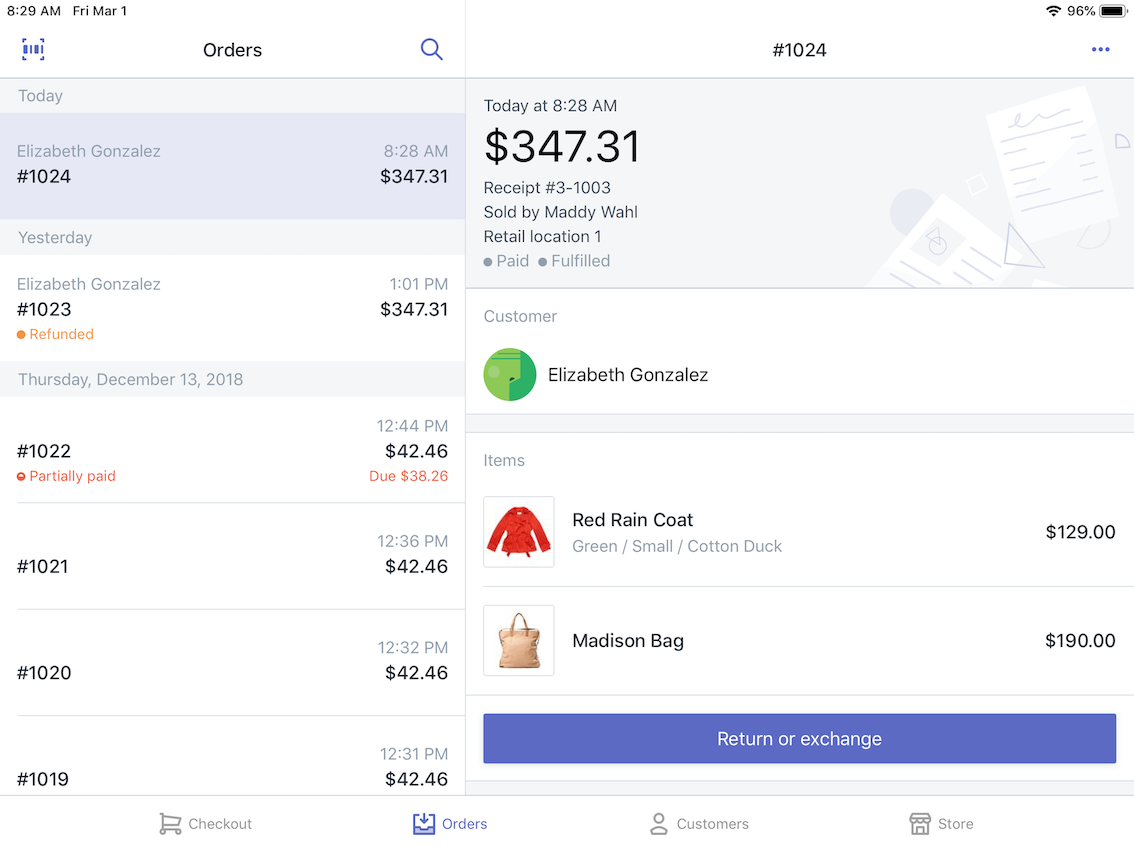
Task: Click the Partially paid status label
Action: coord(67,476)
